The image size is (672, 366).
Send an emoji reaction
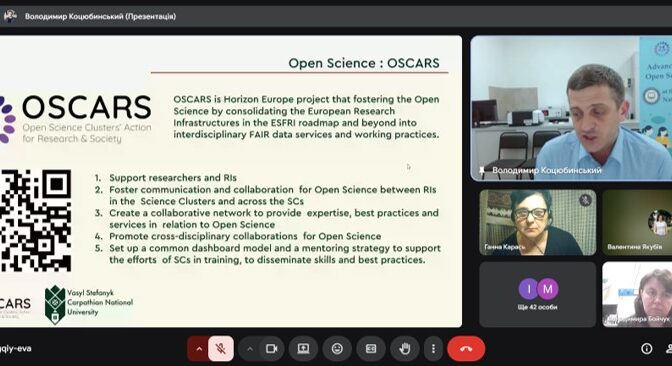(x=337, y=349)
